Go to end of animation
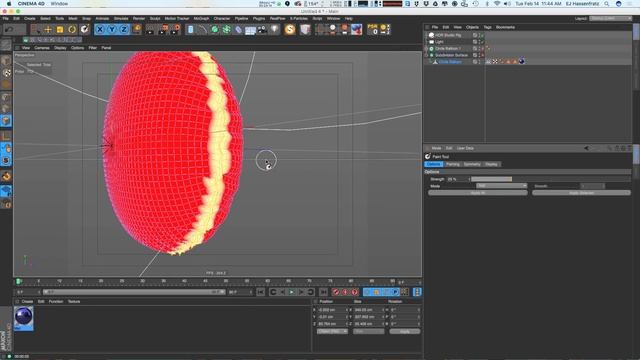 point(323,292)
